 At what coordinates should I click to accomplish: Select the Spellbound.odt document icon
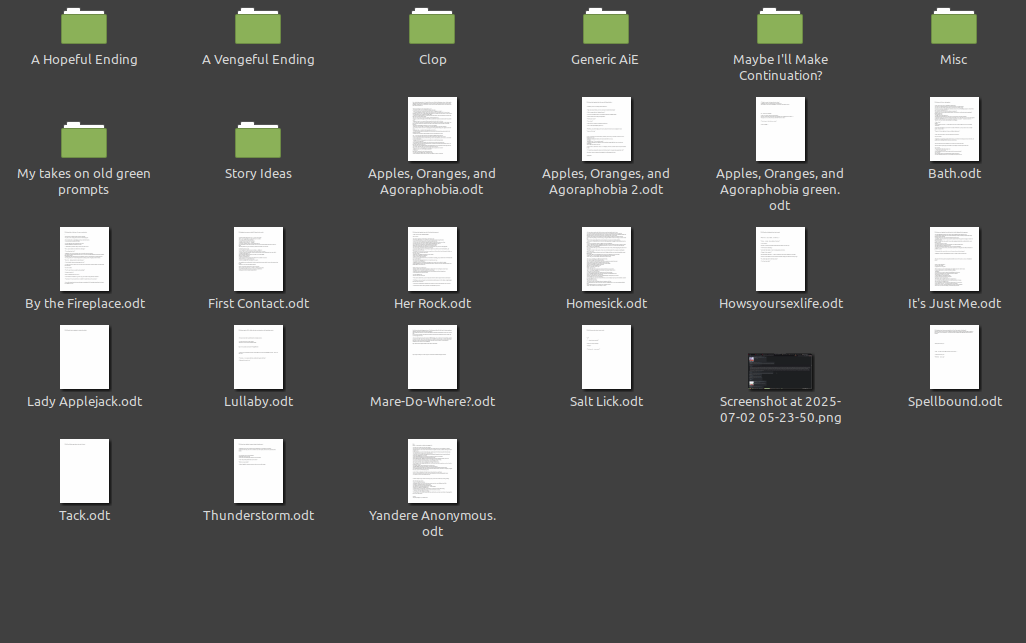tap(955, 357)
